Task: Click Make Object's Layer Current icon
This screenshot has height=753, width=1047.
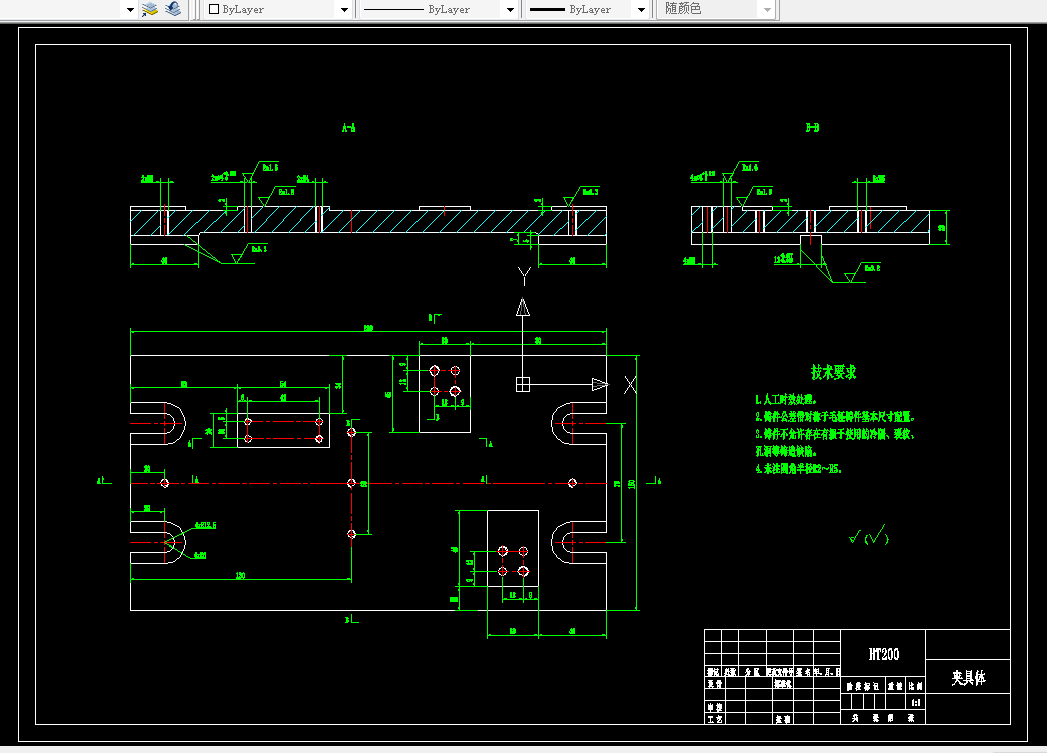Action: click(150, 9)
